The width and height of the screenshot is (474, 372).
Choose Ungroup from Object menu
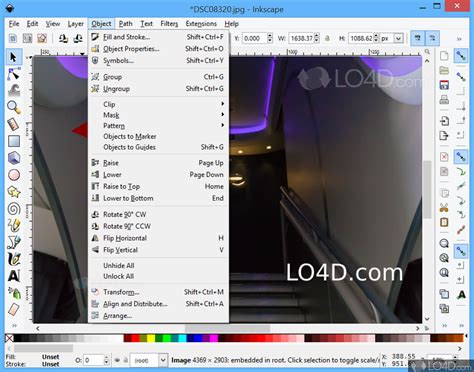159,89
